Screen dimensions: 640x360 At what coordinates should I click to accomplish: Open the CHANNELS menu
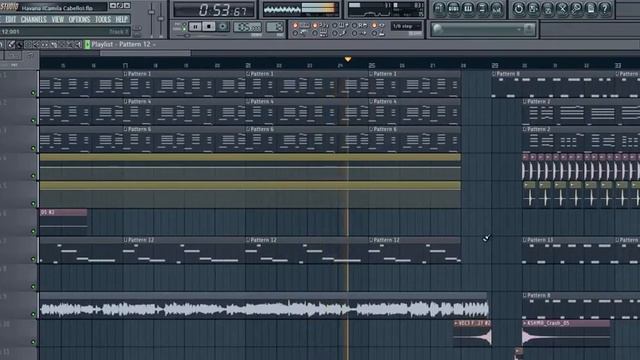pos(33,19)
